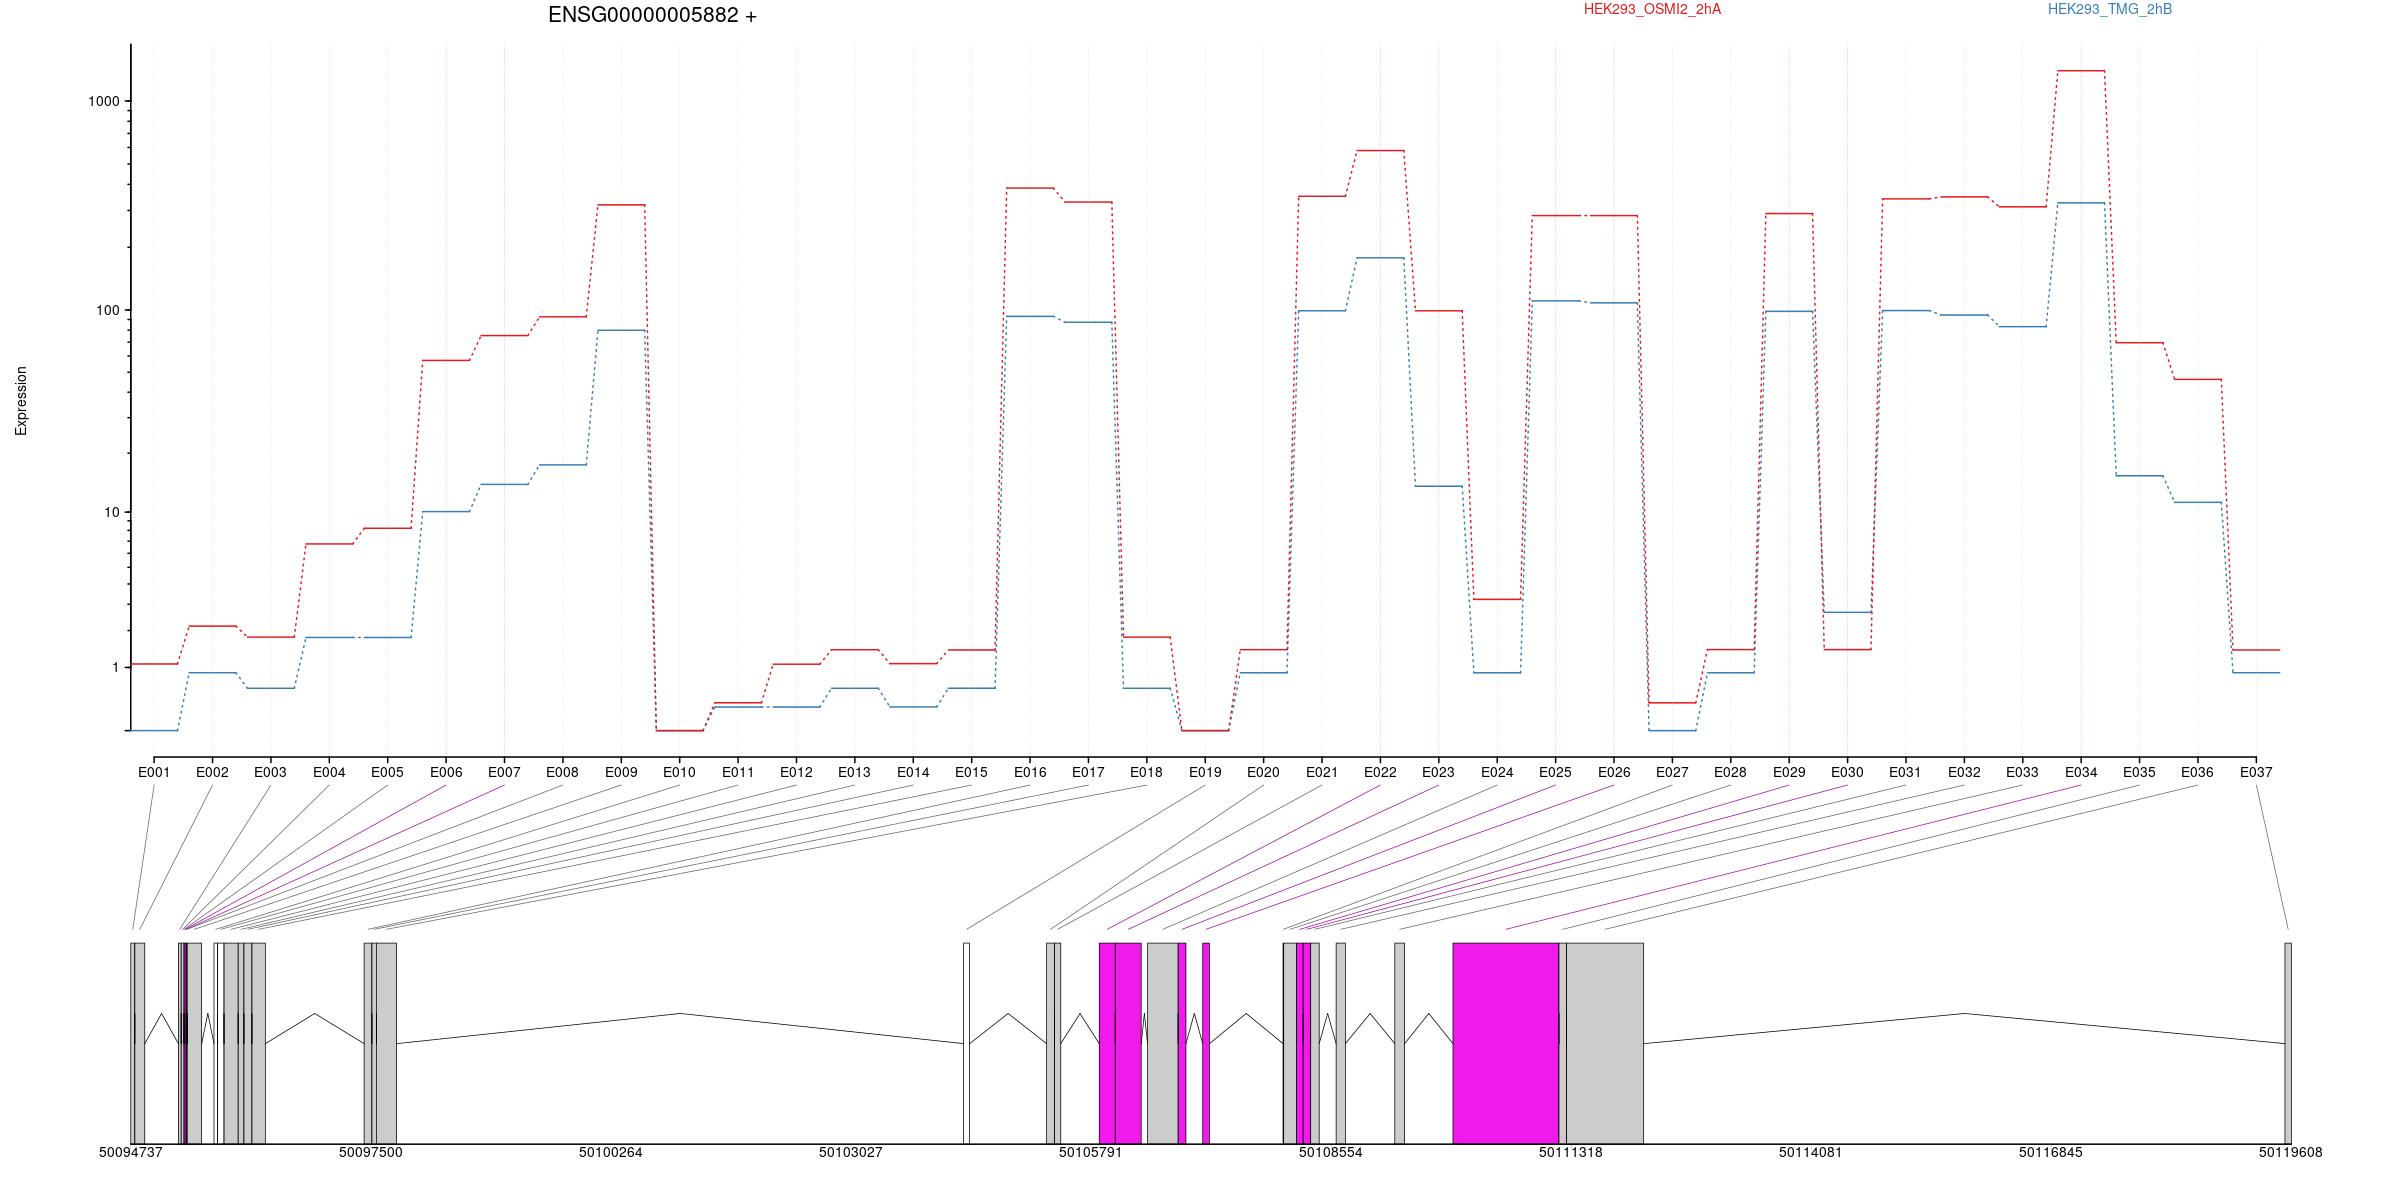Click the red line peak above E034

pyautogui.click(x=2081, y=71)
